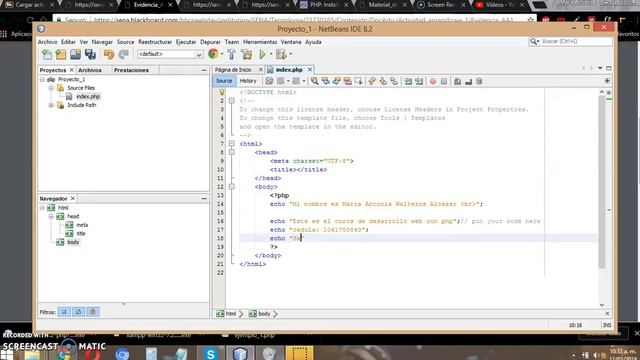Click the New File toolbar icon
The width and height of the screenshot is (640, 360).
click(x=47, y=54)
